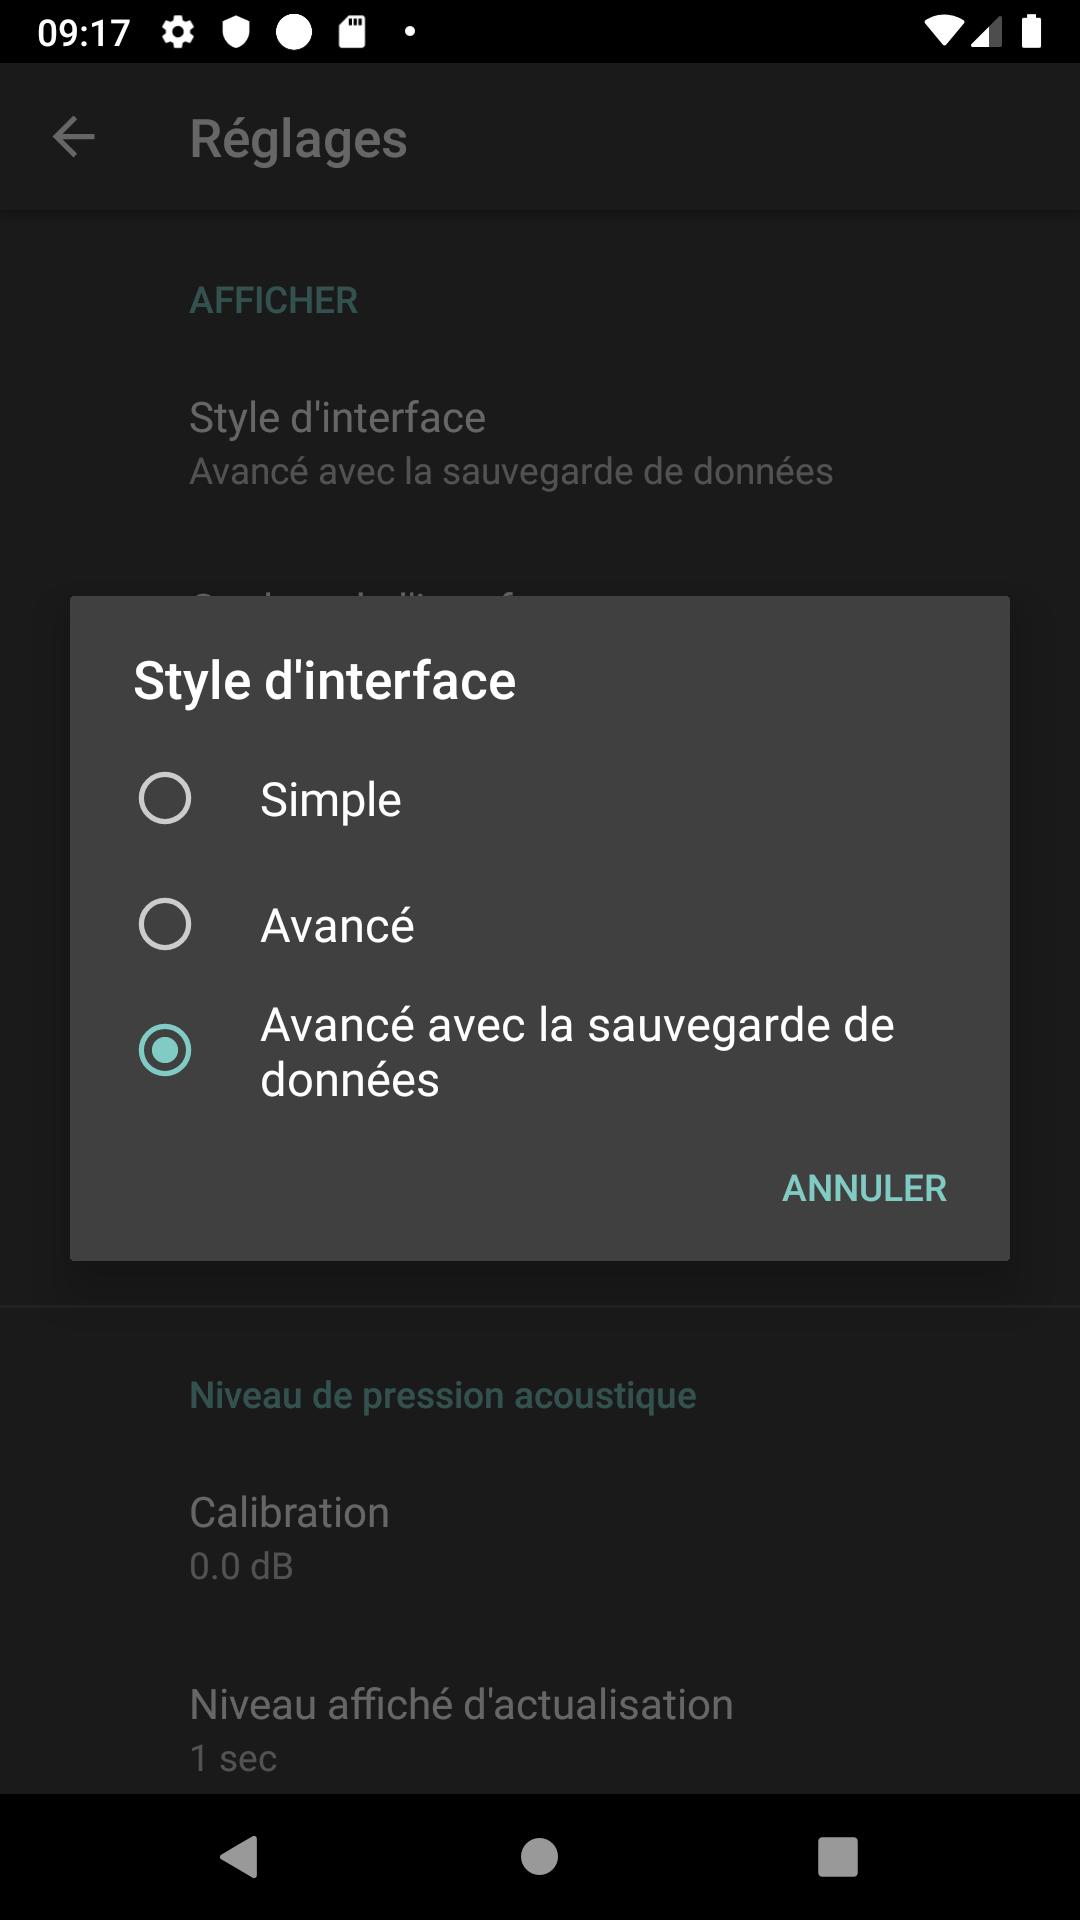Tap the "Avancé avec la sauvegarde de données" label
This screenshot has height=1920, width=1080.
point(577,1052)
